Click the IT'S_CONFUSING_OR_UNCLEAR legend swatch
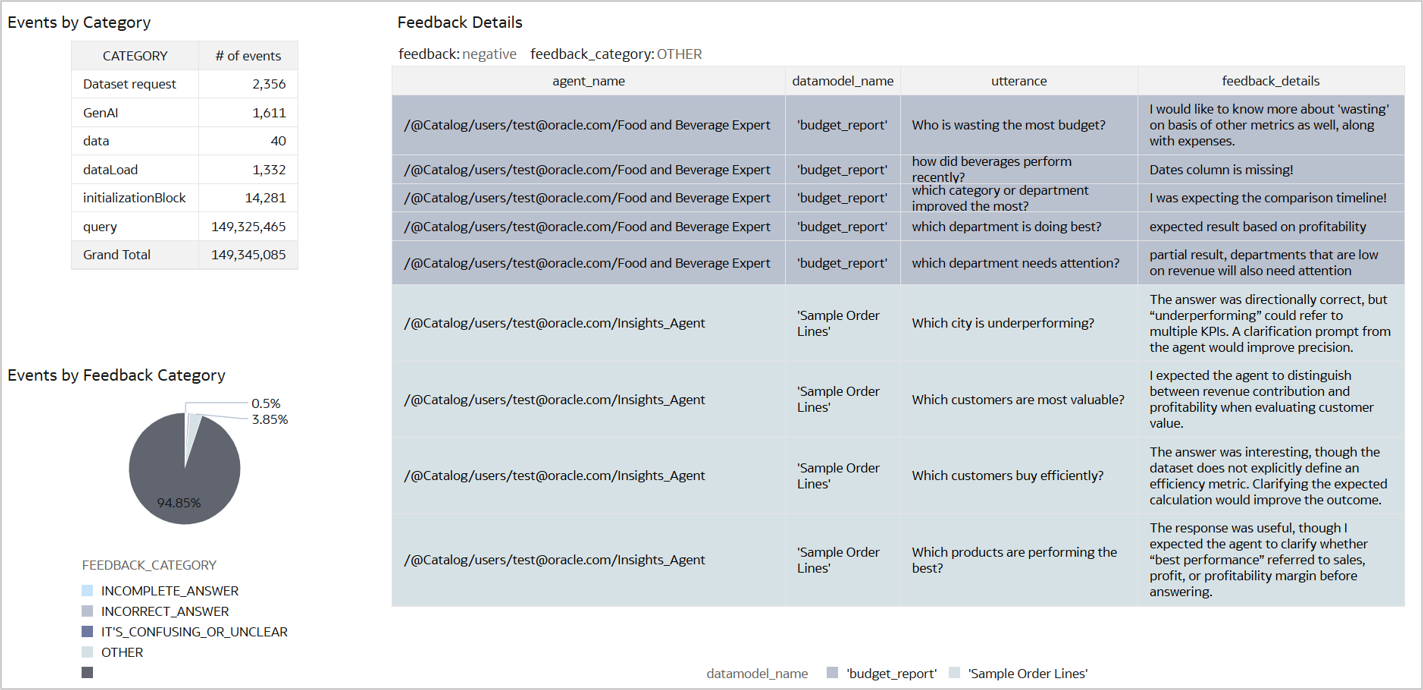Image resolution: width=1423 pixels, height=690 pixels. tap(88, 632)
